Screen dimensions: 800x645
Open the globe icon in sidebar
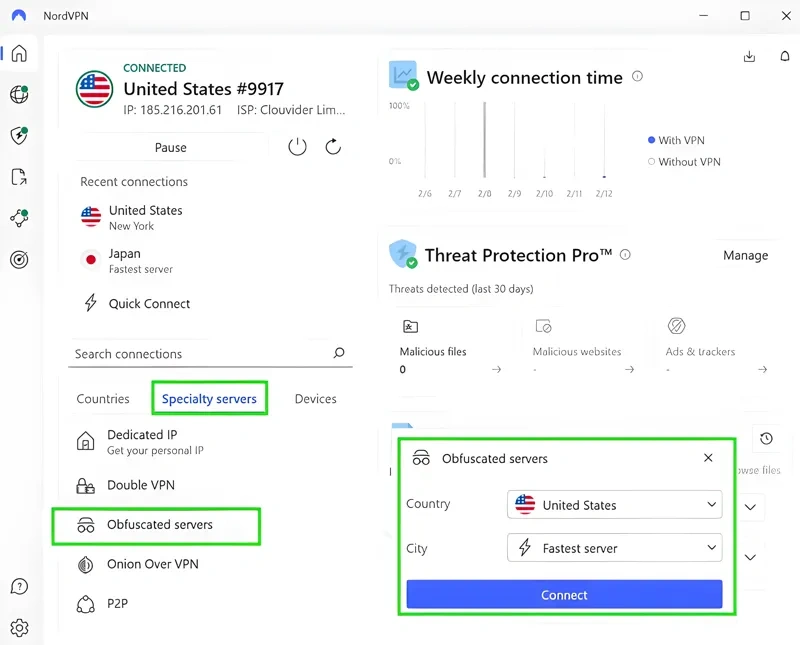point(19,95)
